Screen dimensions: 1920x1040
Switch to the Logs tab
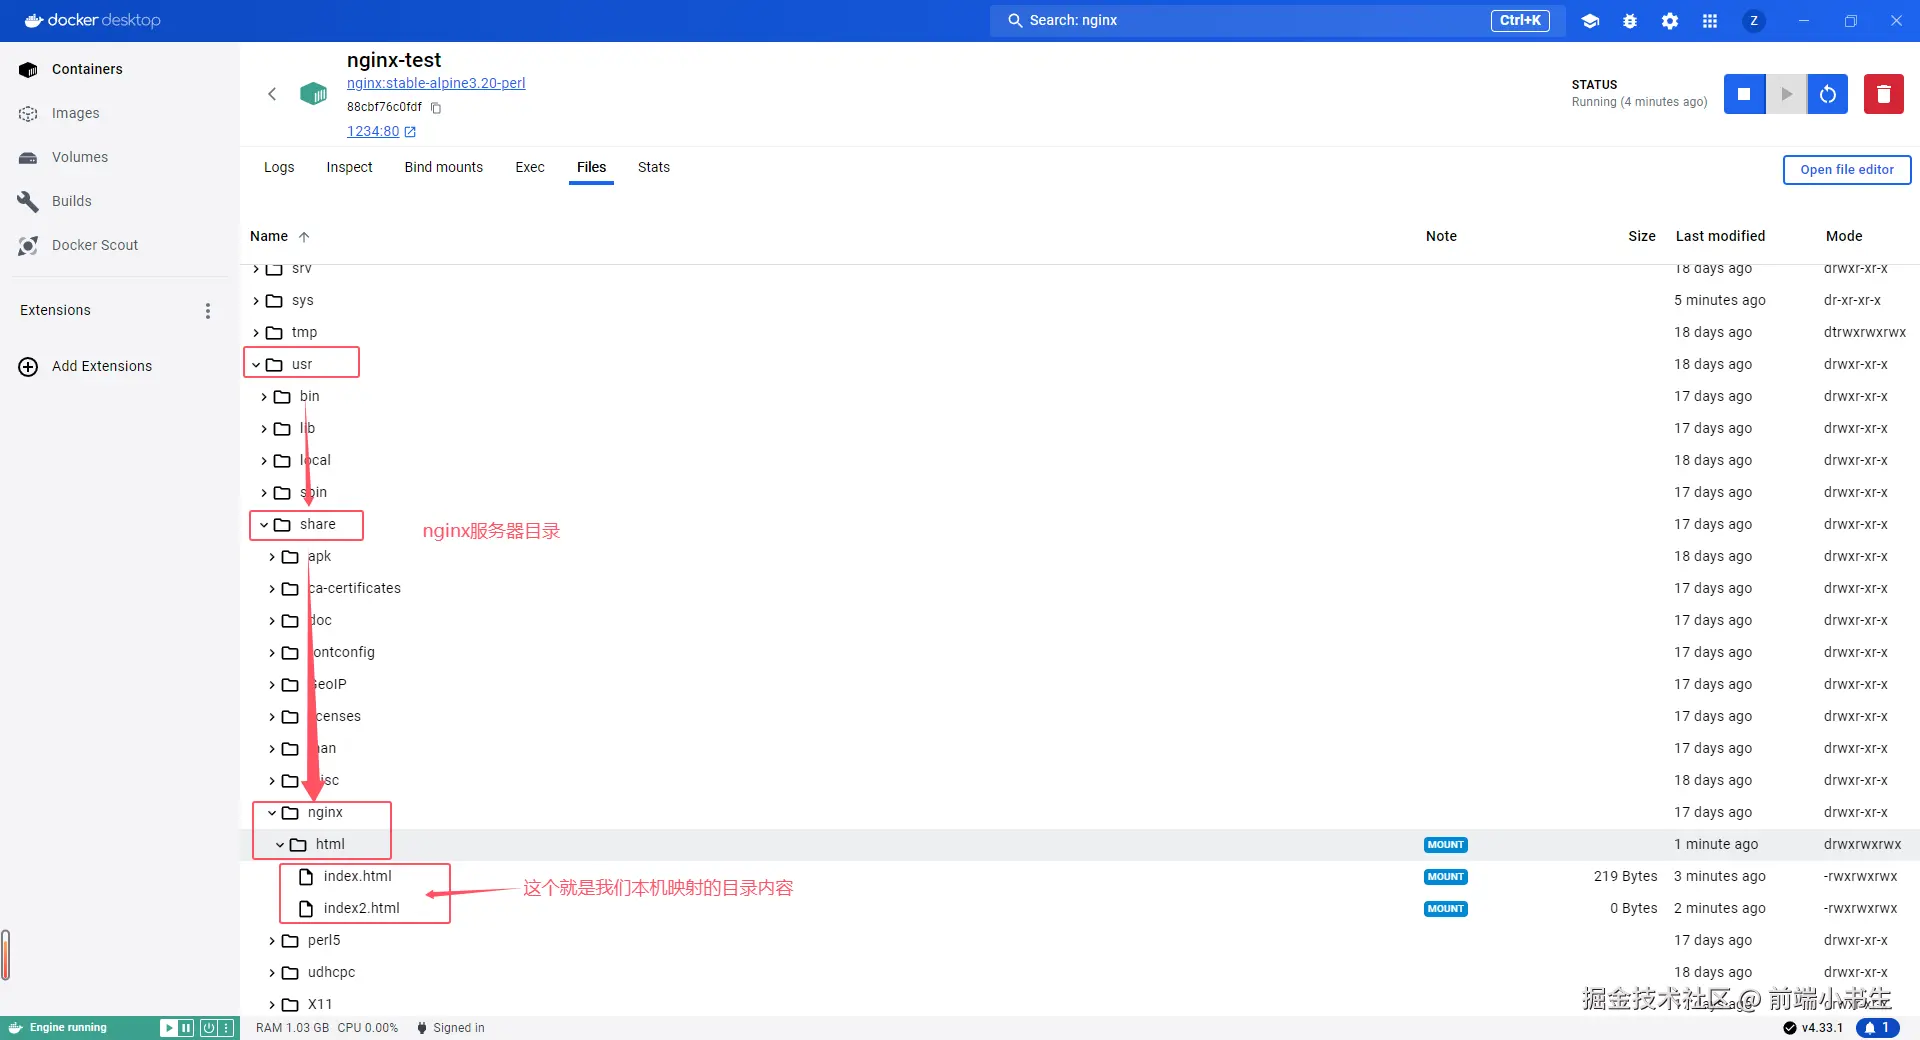click(279, 168)
